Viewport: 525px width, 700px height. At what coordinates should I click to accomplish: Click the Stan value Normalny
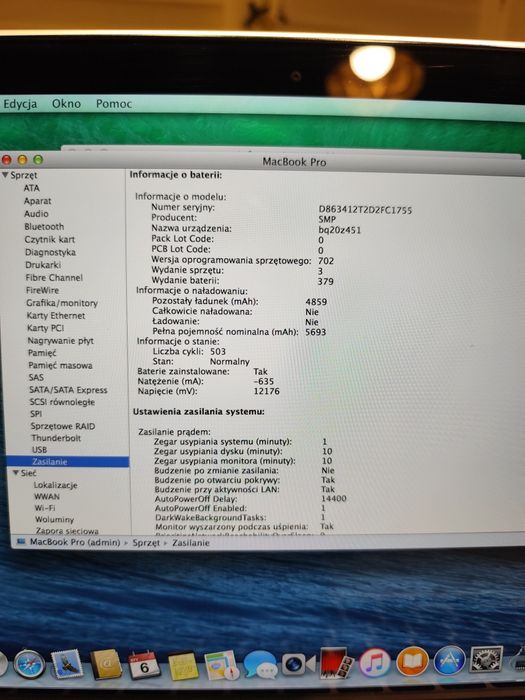(230, 362)
